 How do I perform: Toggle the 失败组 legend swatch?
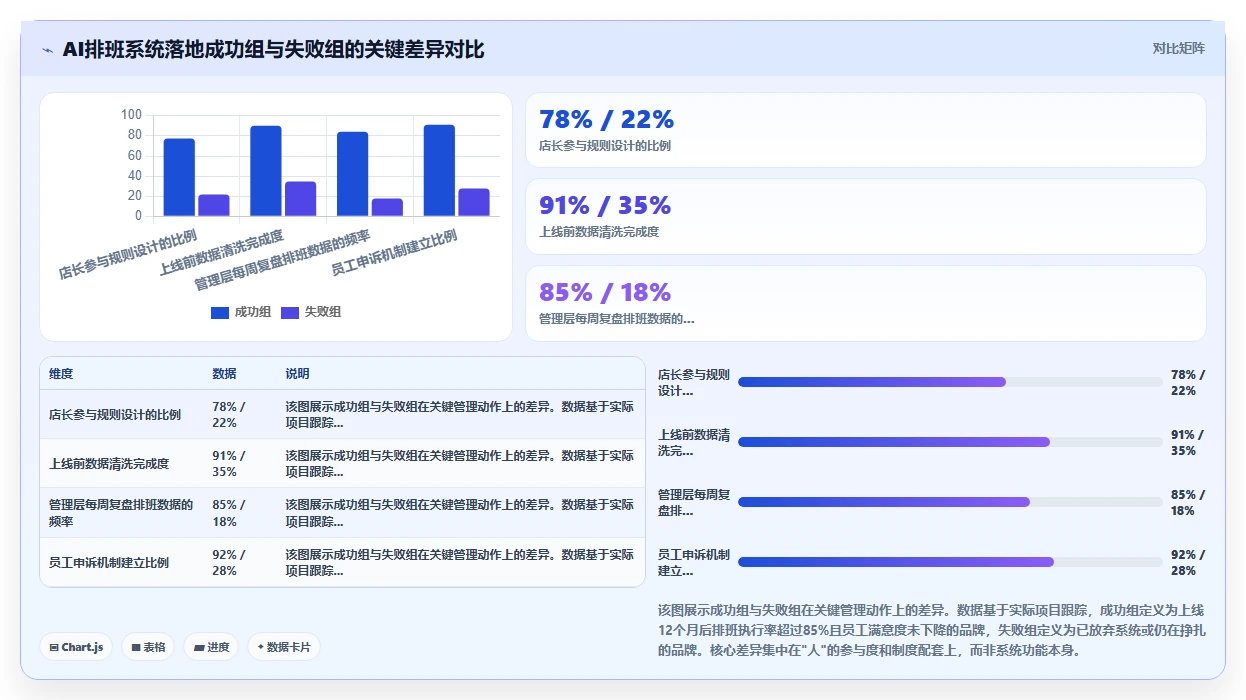tap(290, 312)
